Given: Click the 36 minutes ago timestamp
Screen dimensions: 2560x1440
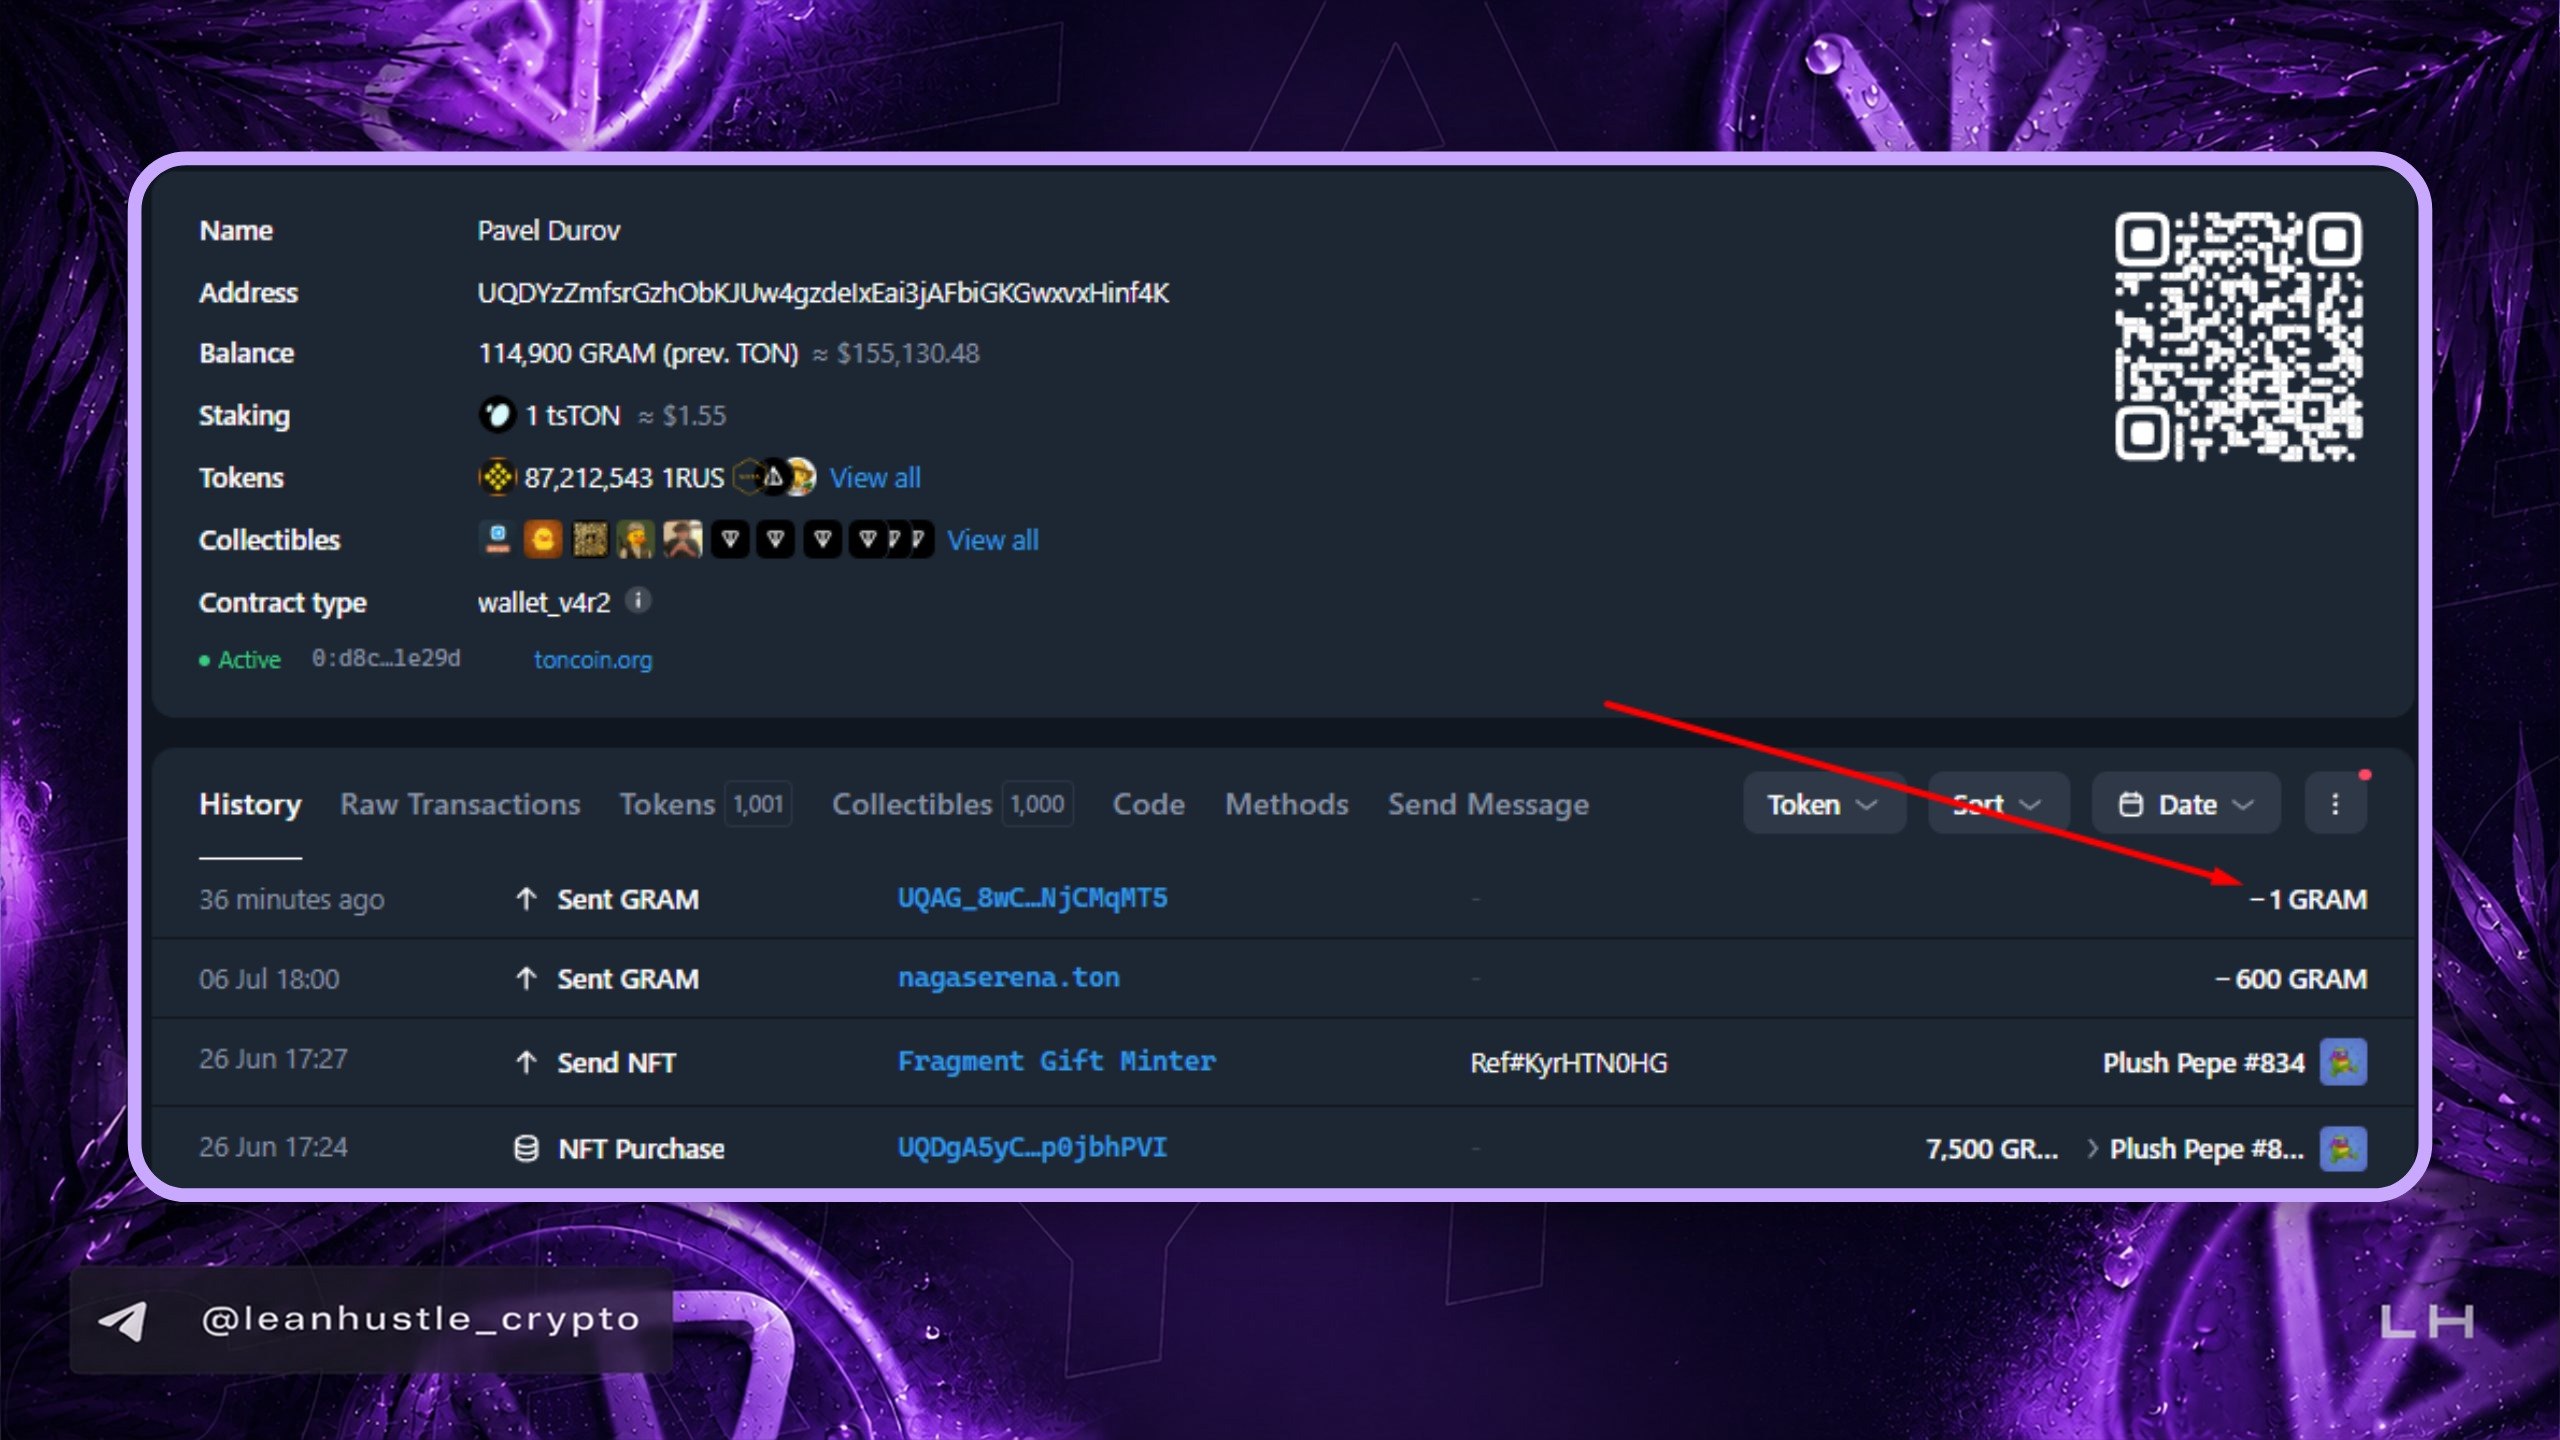Looking at the screenshot, I should tap(291, 899).
